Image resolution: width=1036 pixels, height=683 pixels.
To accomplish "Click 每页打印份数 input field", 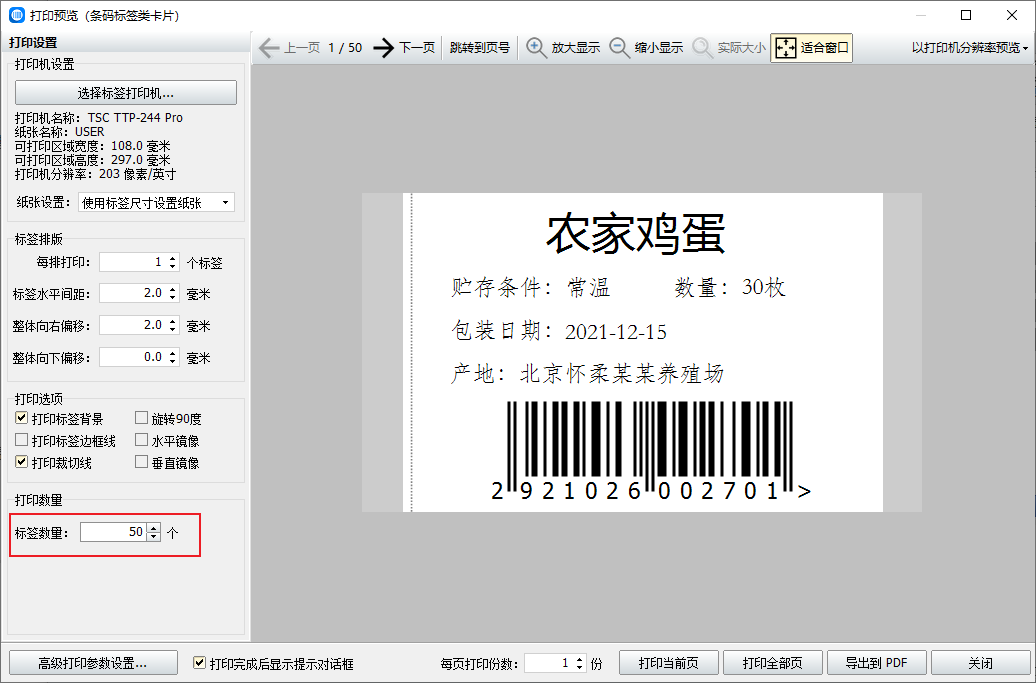I will tap(549, 663).
